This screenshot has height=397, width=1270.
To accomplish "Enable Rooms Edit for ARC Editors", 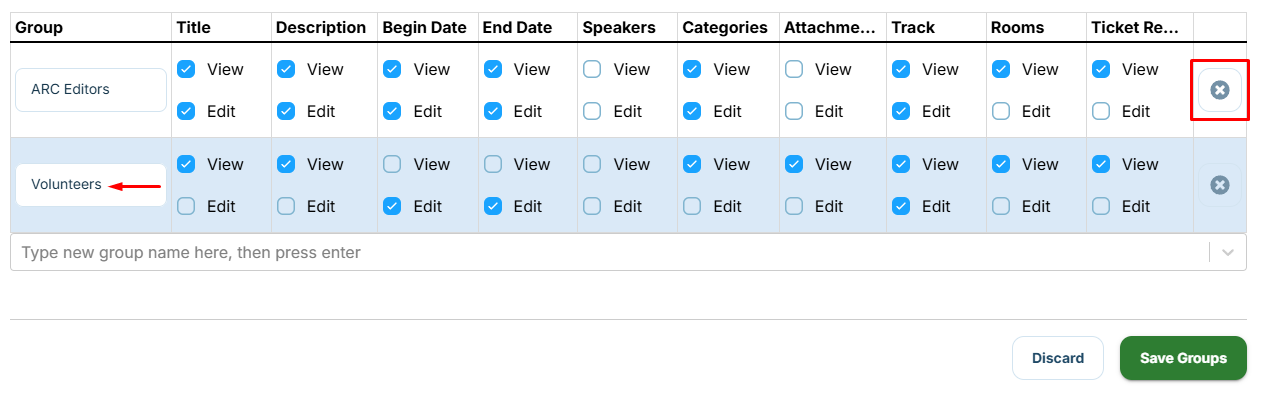I will click(1001, 111).
